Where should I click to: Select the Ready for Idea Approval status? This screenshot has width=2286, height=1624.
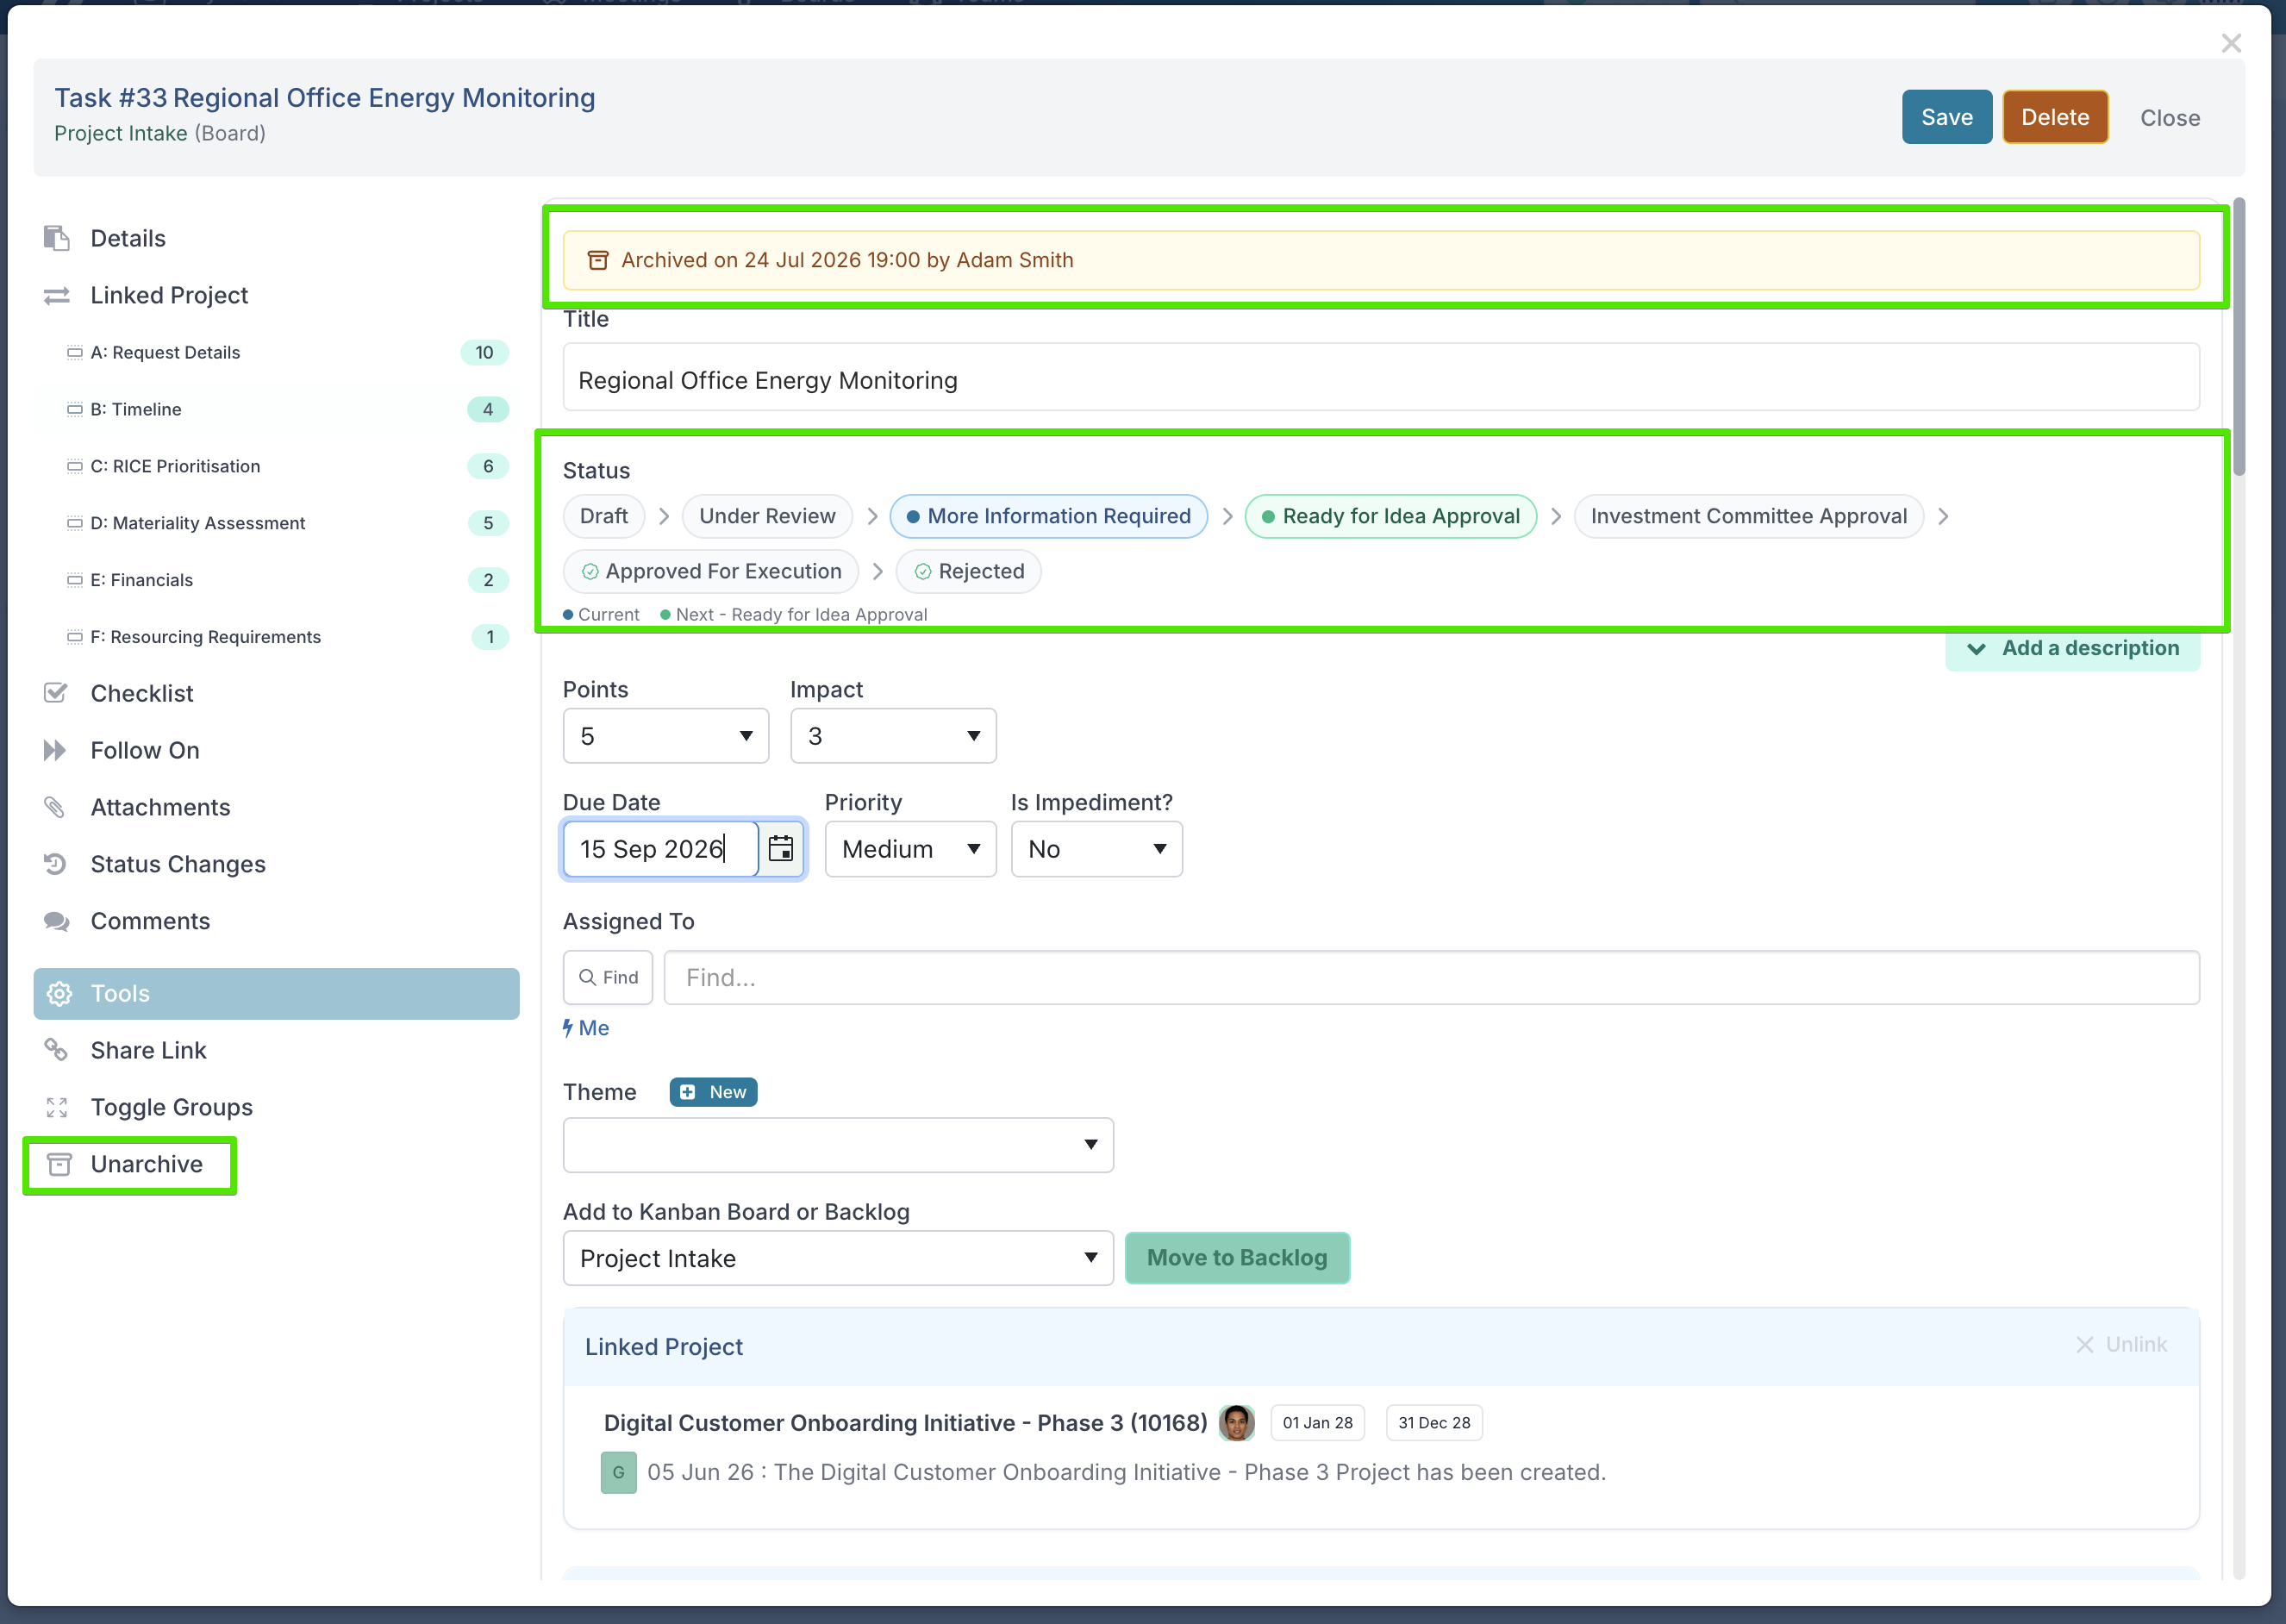pos(1390,516)
